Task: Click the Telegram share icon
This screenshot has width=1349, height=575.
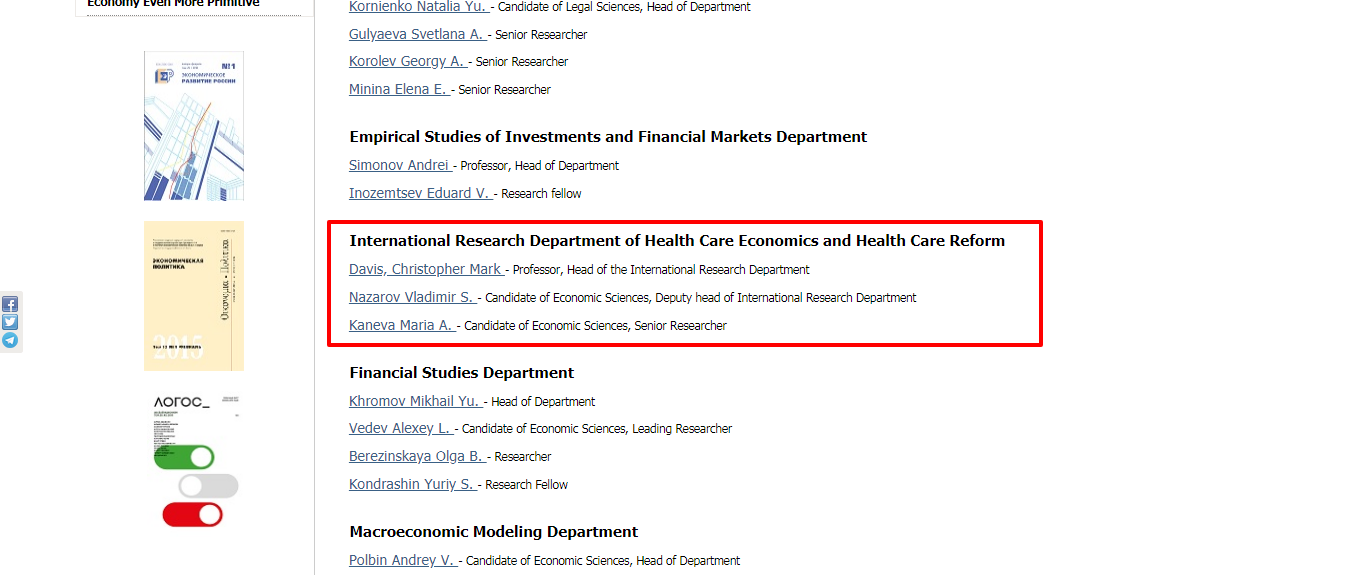Action: (x=10, y=340)
